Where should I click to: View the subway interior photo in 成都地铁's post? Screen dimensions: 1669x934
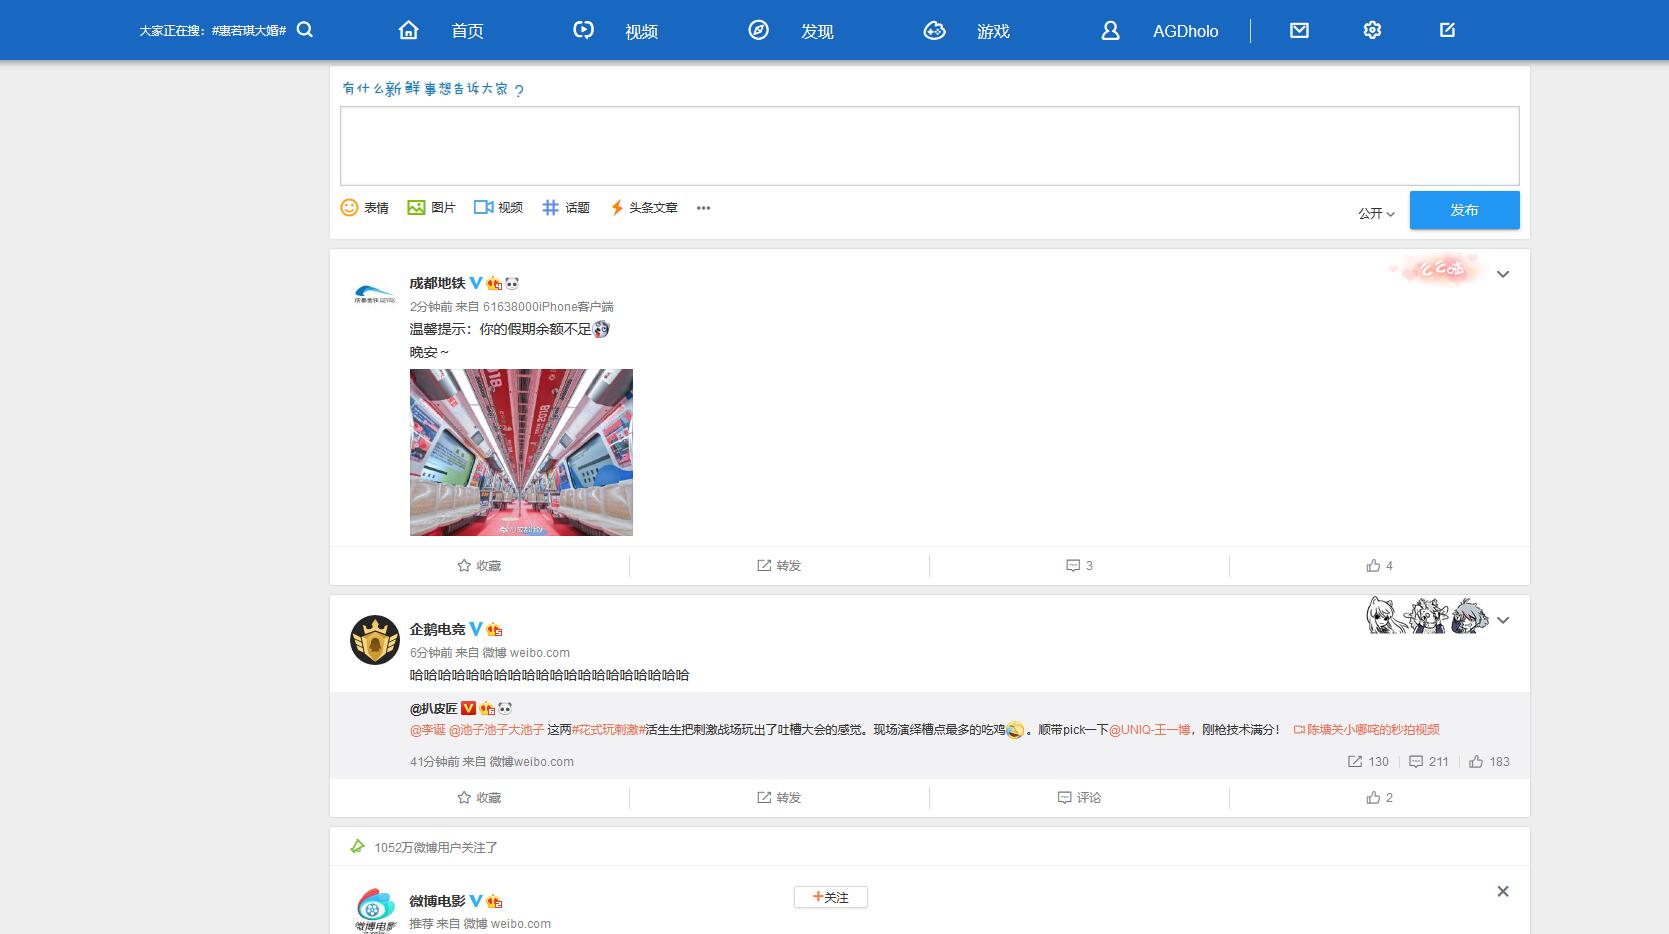[520, 452]
